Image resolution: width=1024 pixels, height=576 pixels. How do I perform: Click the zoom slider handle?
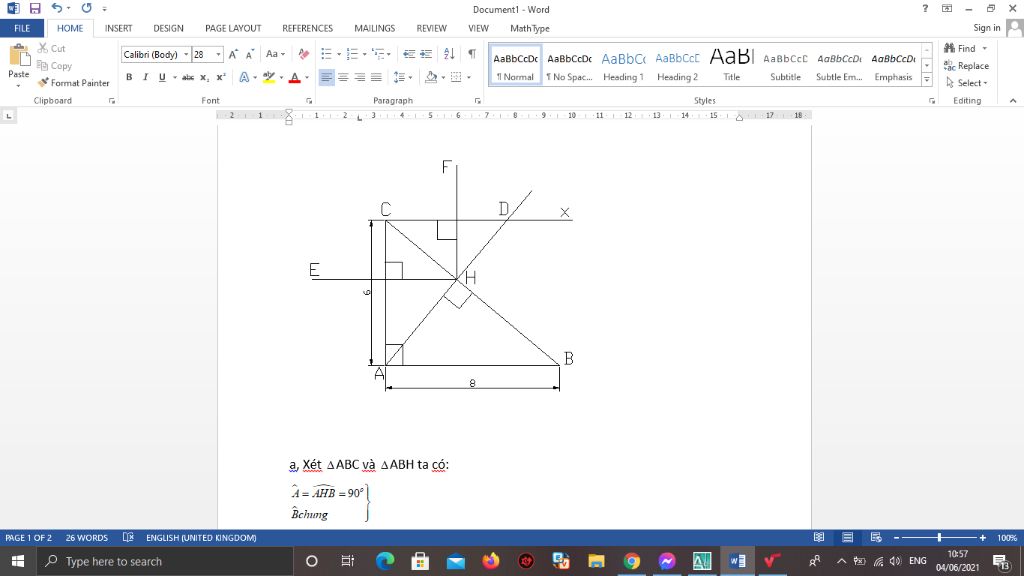pyautogui.click(x=939, y=537)
